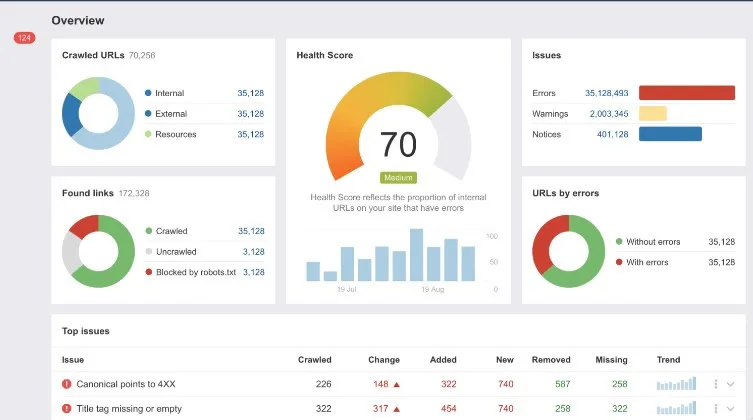The image size is (753, 420).
Task: Click the red 124 notification badge
Action: click(24, 37)
